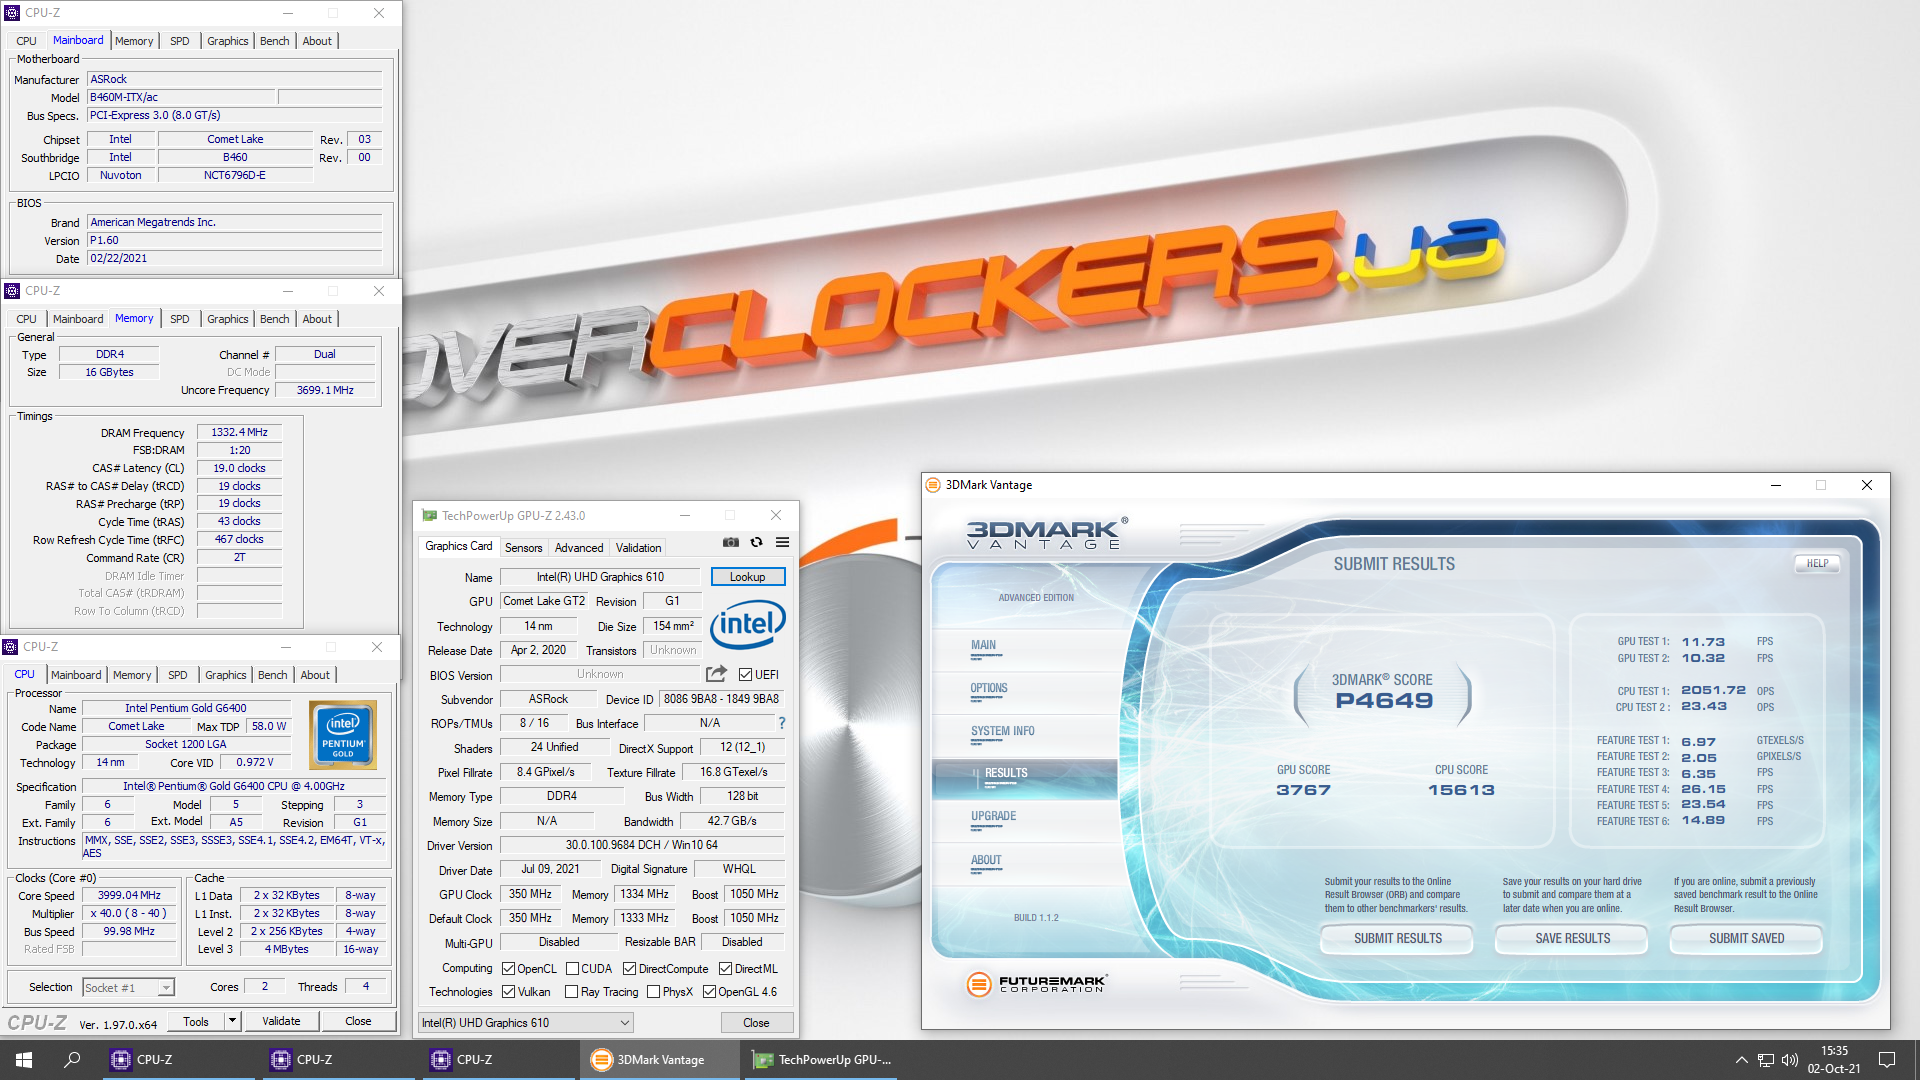Open About tab in Mainboard CPU-Z window
This screenshot has width=1920, height=1080.
click(x=317, y=41)
